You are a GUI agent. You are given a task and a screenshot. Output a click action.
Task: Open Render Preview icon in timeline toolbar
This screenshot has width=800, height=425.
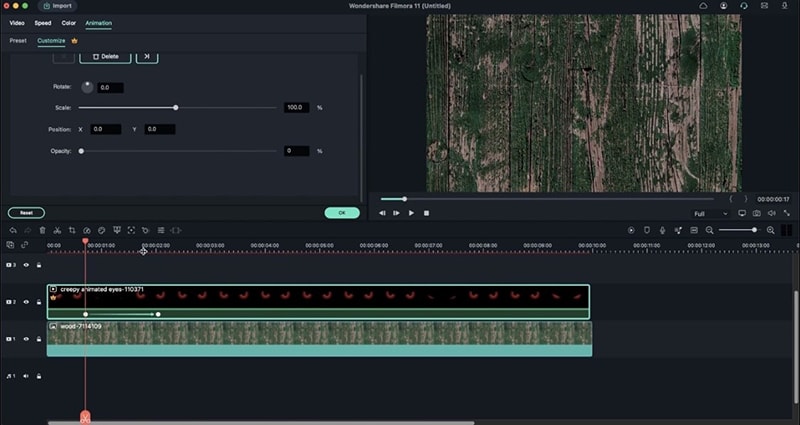pos(631,231)
